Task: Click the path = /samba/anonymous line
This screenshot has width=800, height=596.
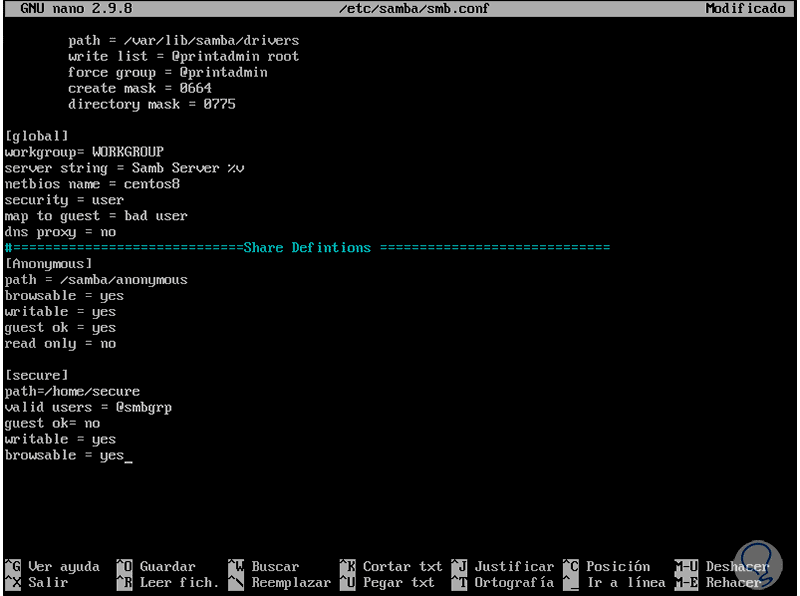Action: [x=96, y=280]
